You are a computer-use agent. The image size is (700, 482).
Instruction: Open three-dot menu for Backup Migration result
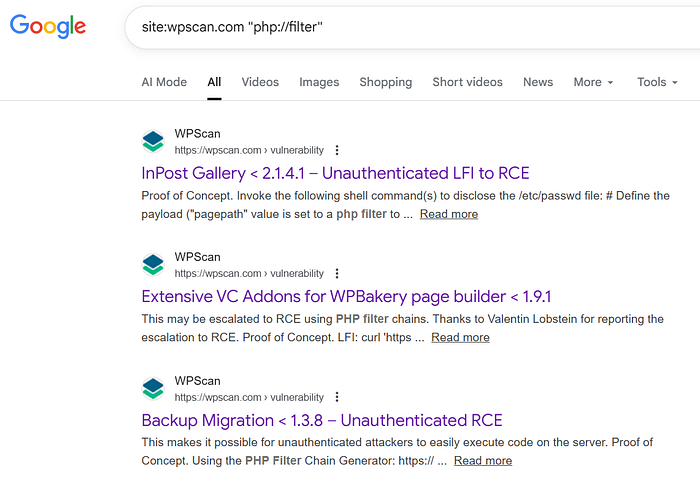(x=337, y=397)
